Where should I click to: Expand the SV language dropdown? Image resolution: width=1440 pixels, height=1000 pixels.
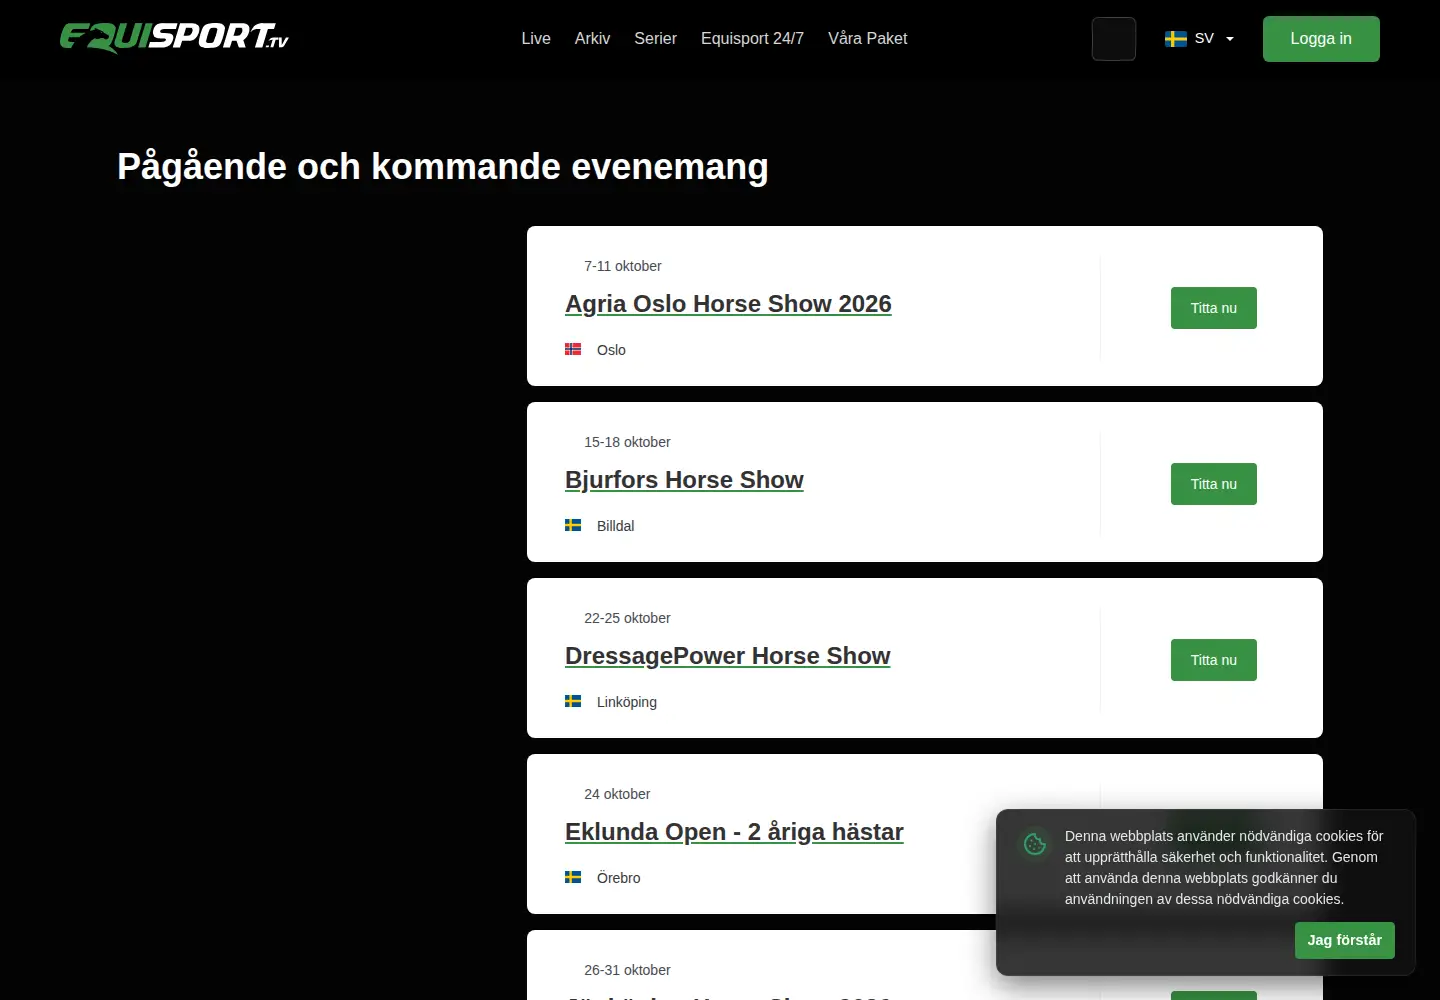pos(1199,39)
